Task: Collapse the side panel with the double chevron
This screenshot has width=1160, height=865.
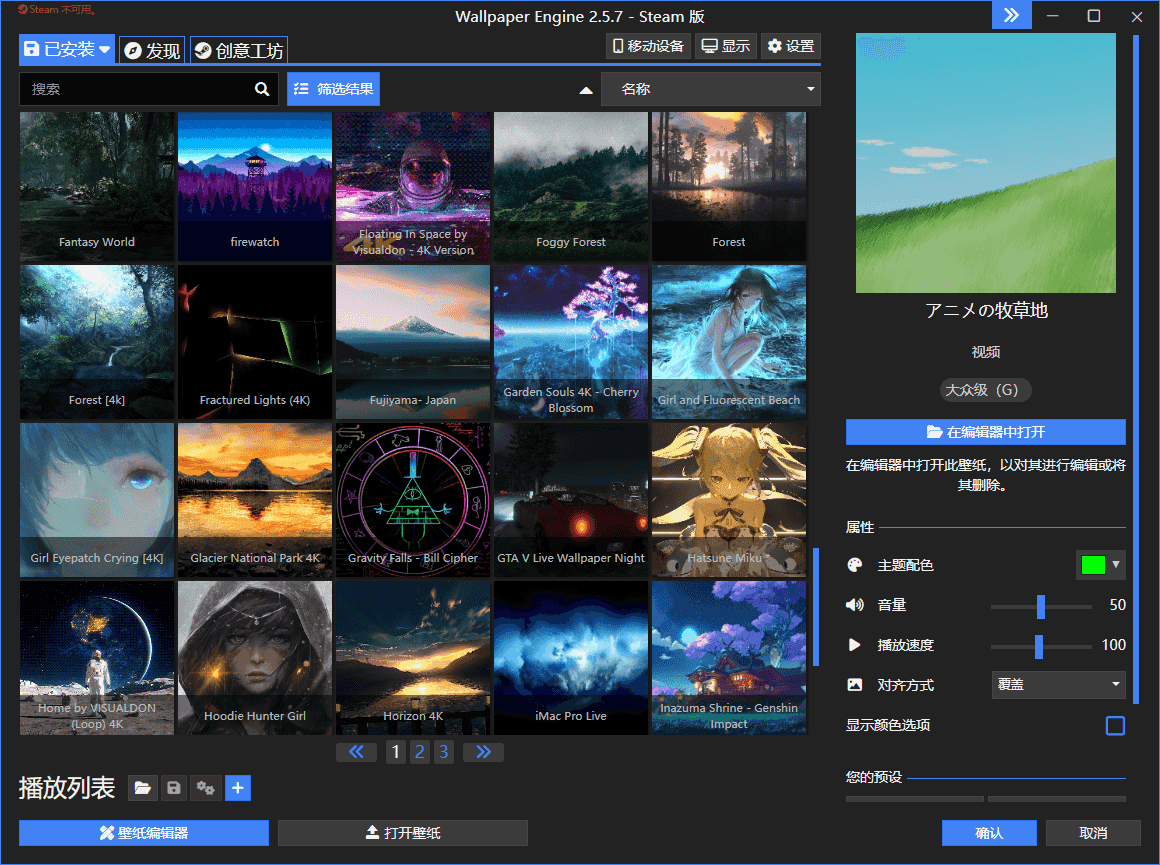Action: click(1011, 16)
